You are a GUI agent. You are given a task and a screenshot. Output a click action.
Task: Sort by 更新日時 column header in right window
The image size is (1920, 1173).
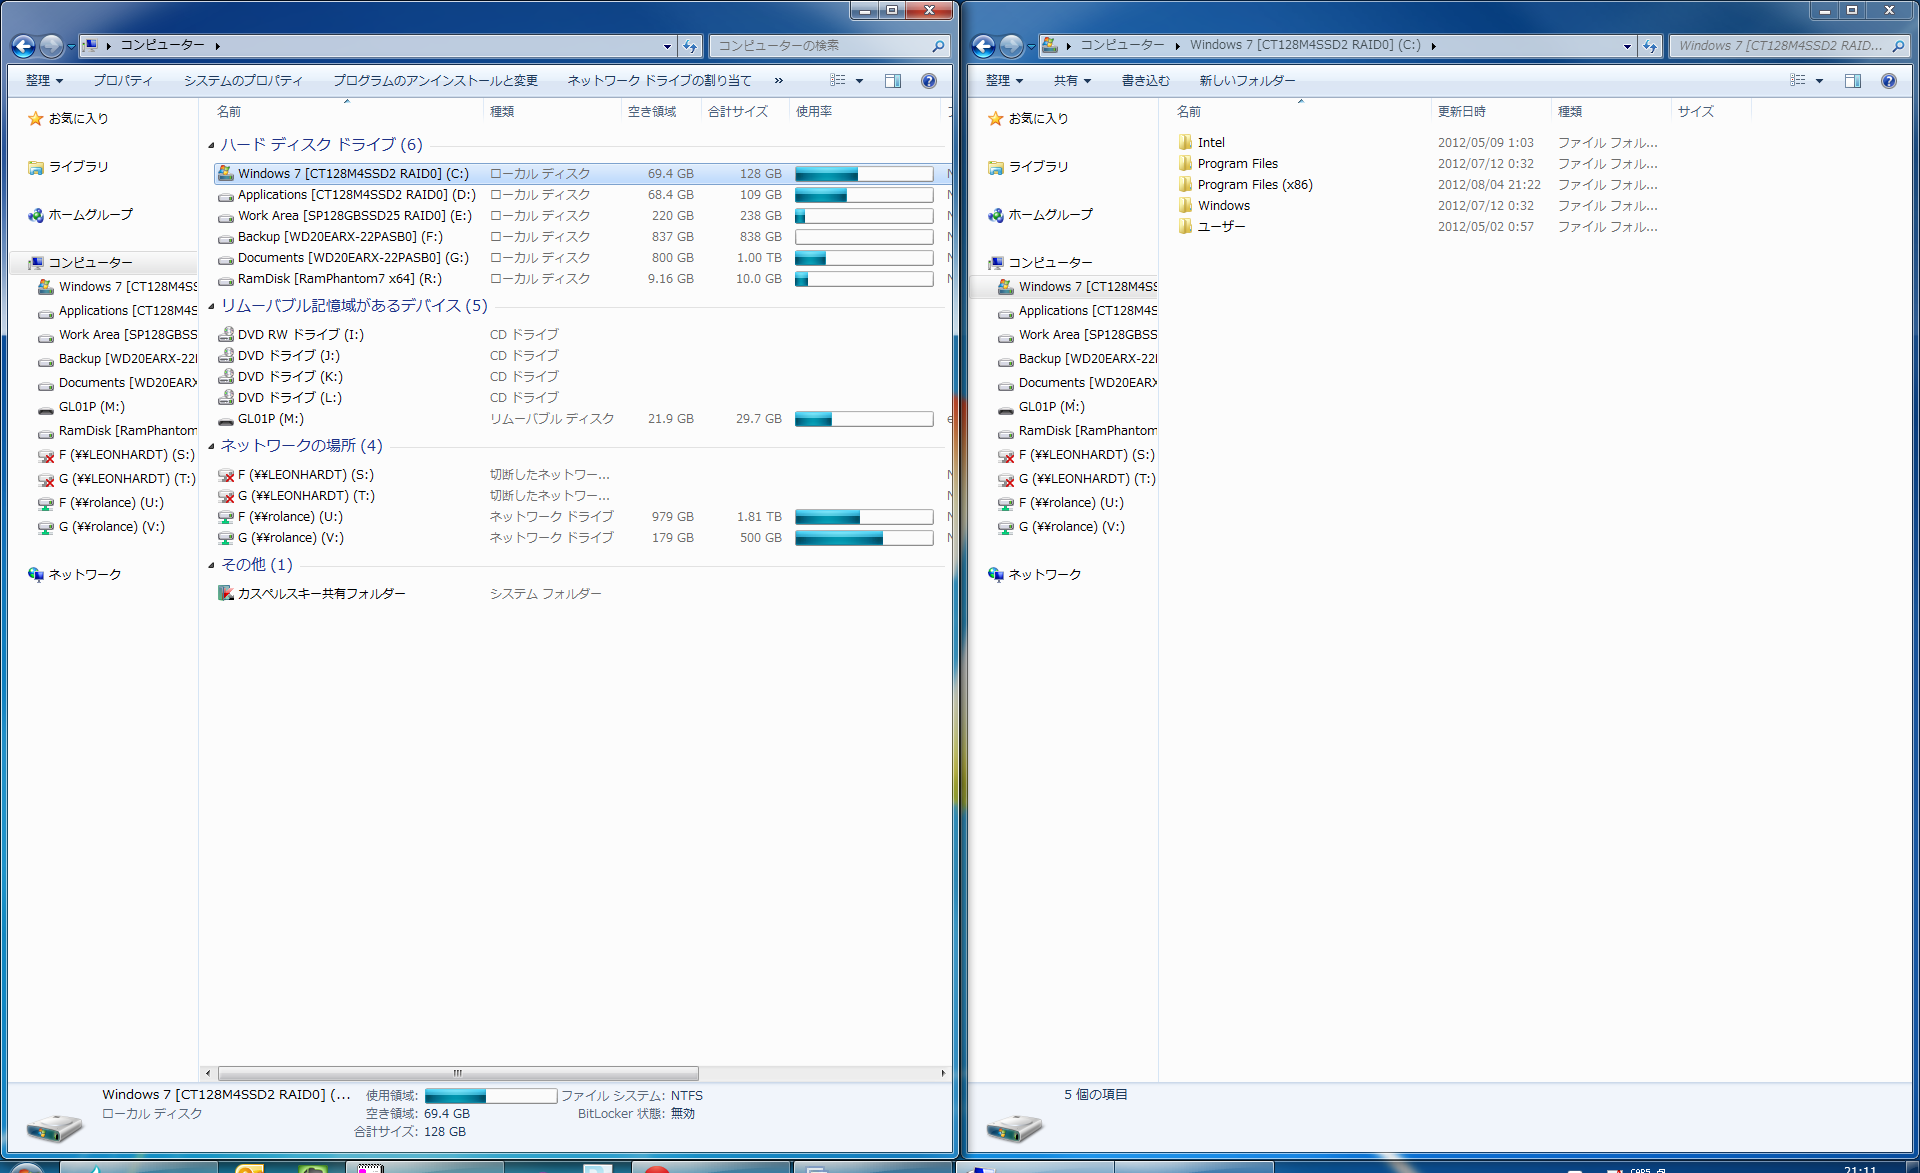tap(1490, 111)
